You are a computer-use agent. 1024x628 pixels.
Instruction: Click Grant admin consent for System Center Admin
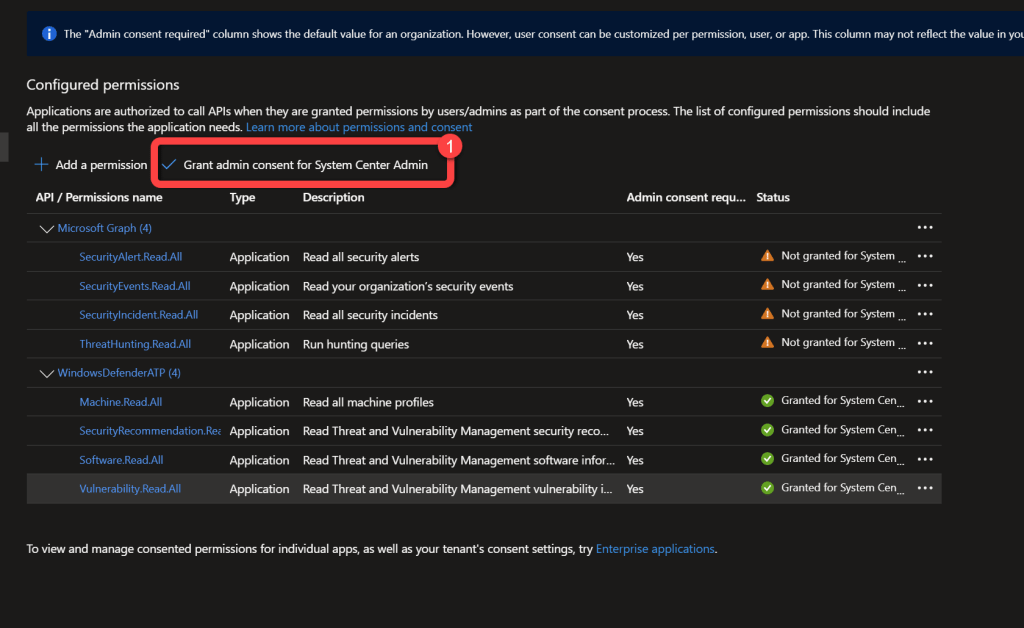[x=305, y=165]
